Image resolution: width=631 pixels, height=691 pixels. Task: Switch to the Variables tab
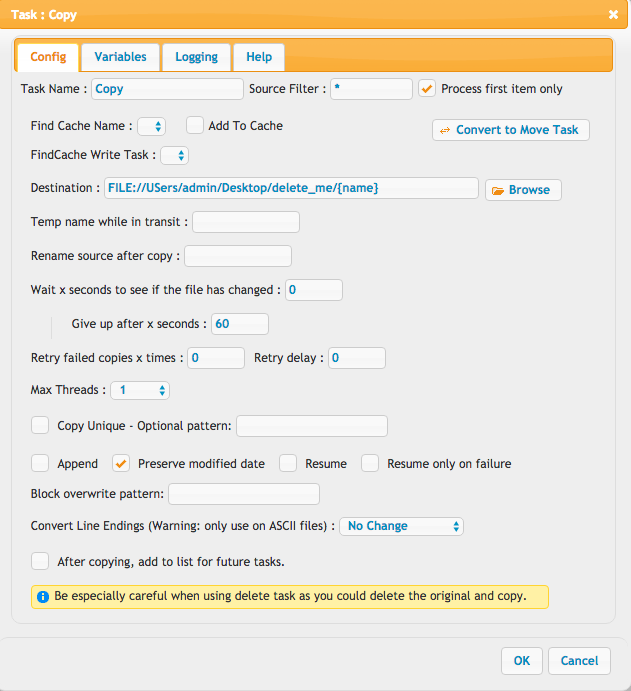pyautogui.click(x=120, y=57)
